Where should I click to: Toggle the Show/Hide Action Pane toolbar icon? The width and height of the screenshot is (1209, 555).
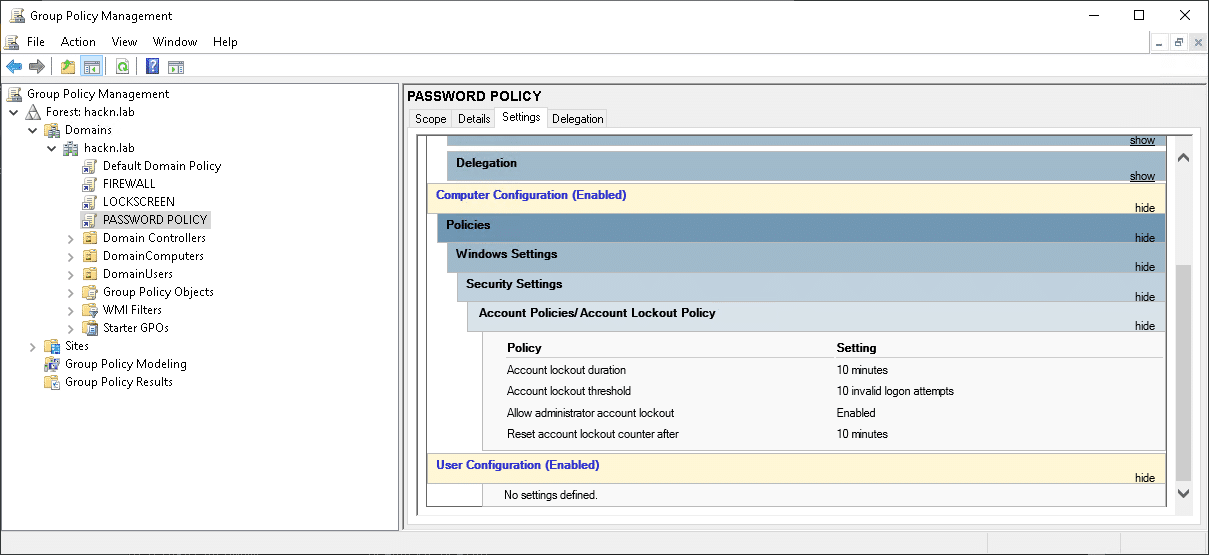(x=176, y=67)
